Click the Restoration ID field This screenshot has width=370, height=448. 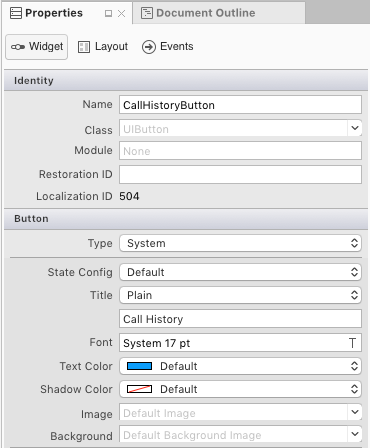240,174
